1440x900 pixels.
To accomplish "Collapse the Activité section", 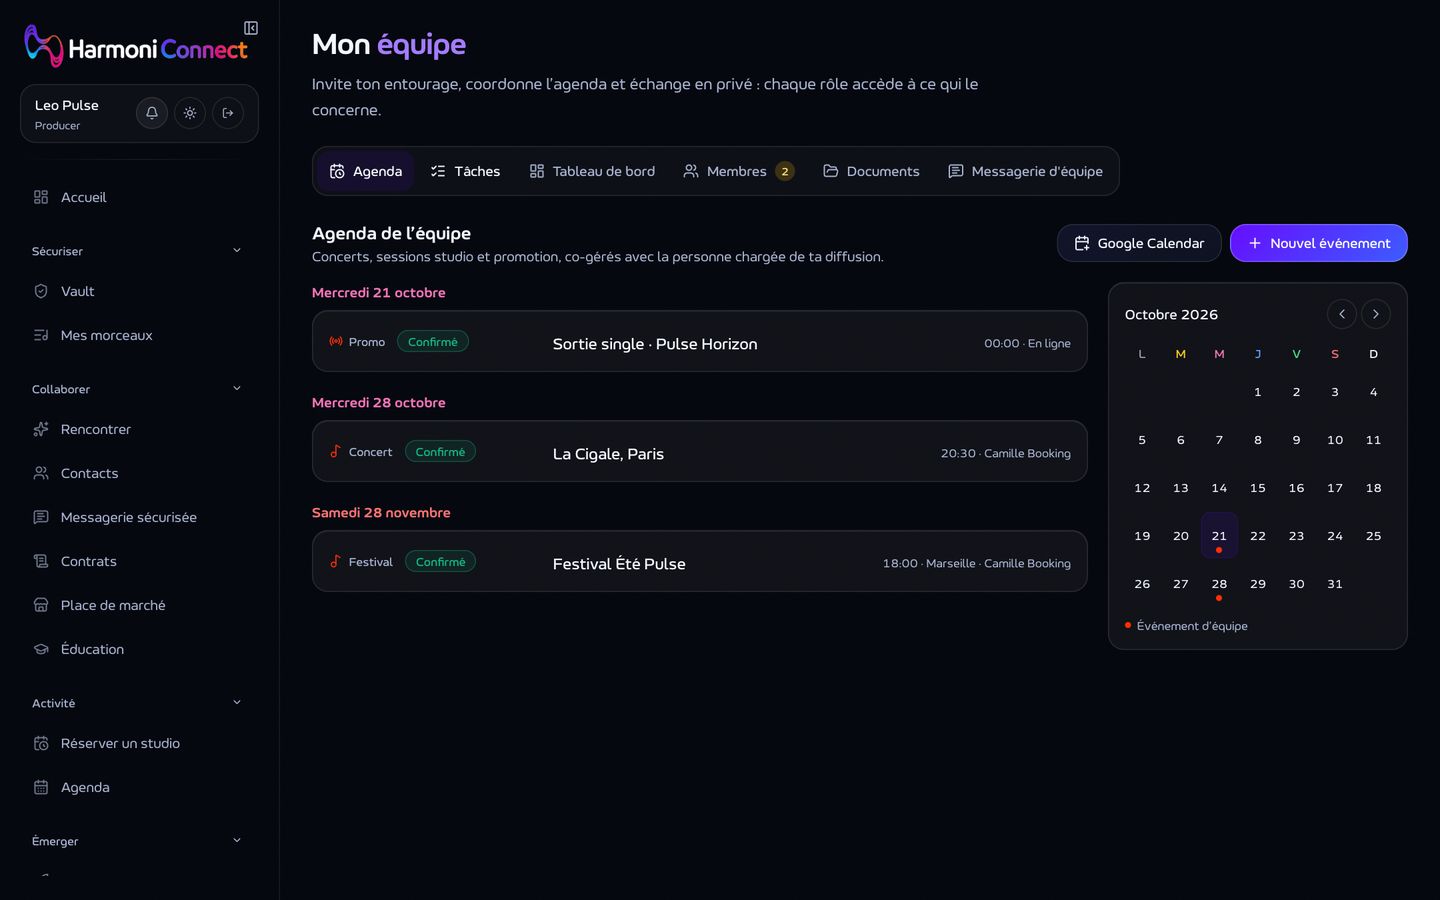I will 237,703.
